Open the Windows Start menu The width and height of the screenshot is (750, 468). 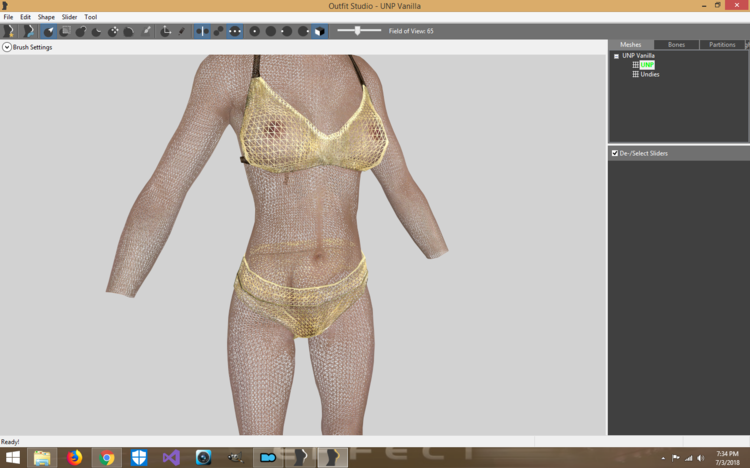pos(13,458)
